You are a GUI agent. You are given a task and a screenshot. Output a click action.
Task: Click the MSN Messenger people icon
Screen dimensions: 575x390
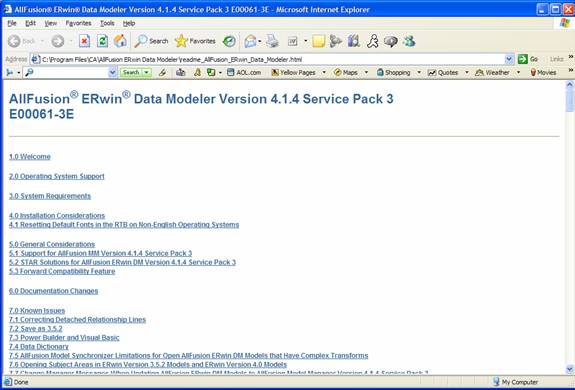pos(409,41)
